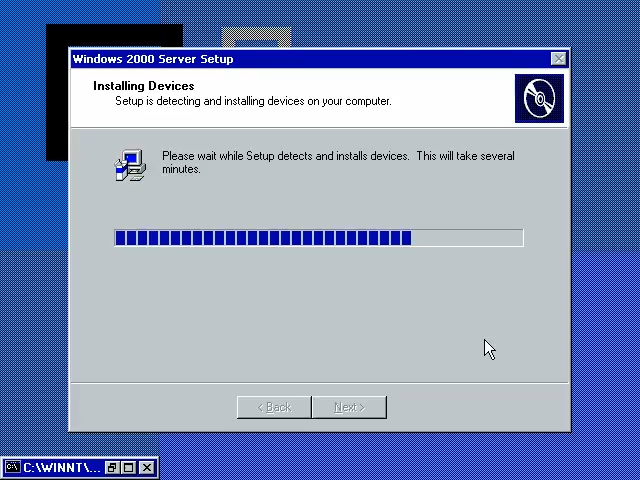
Task: Click the disabled Next button
Action: click(x=349, y=407)
